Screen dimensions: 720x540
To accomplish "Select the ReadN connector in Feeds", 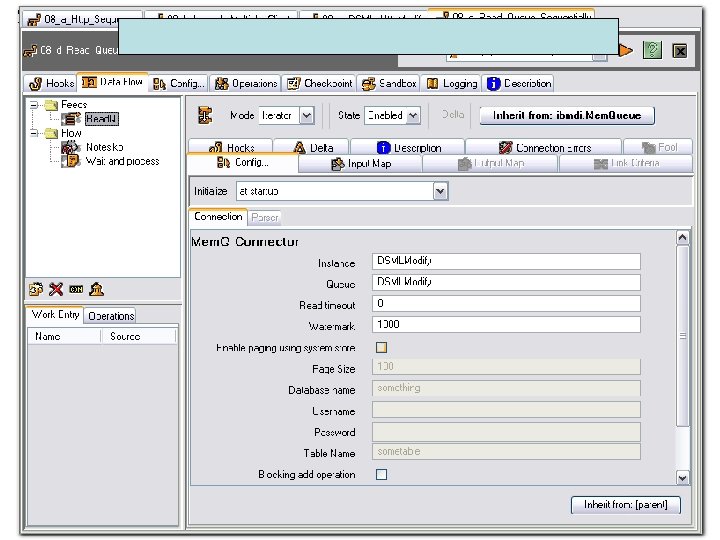I will click(x=101, y=119).
